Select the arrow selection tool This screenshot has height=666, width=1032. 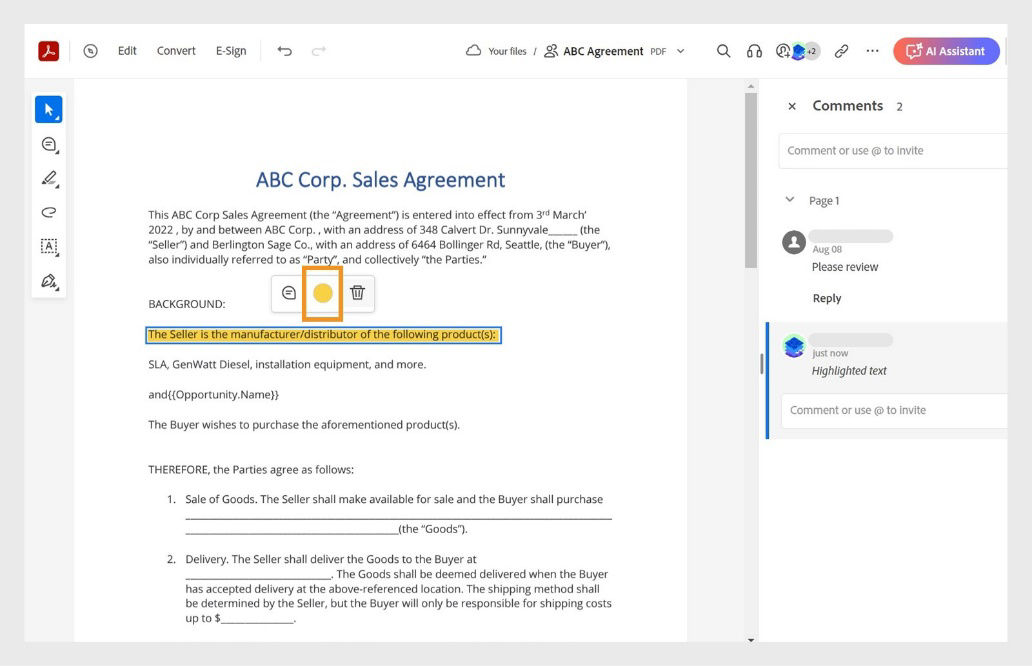click(x=48, y=109)
